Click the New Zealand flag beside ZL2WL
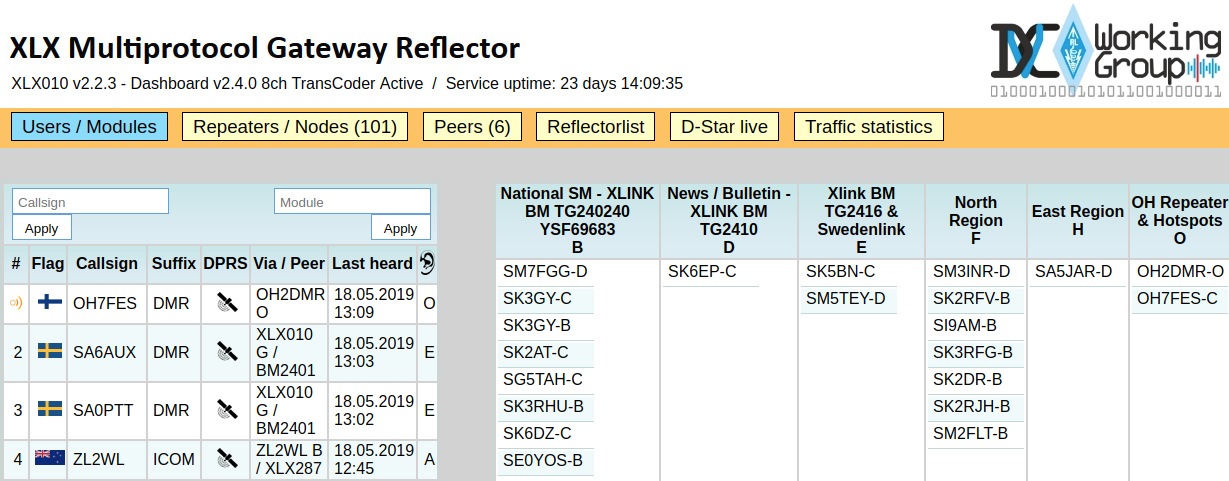 (x=49, y=458)
